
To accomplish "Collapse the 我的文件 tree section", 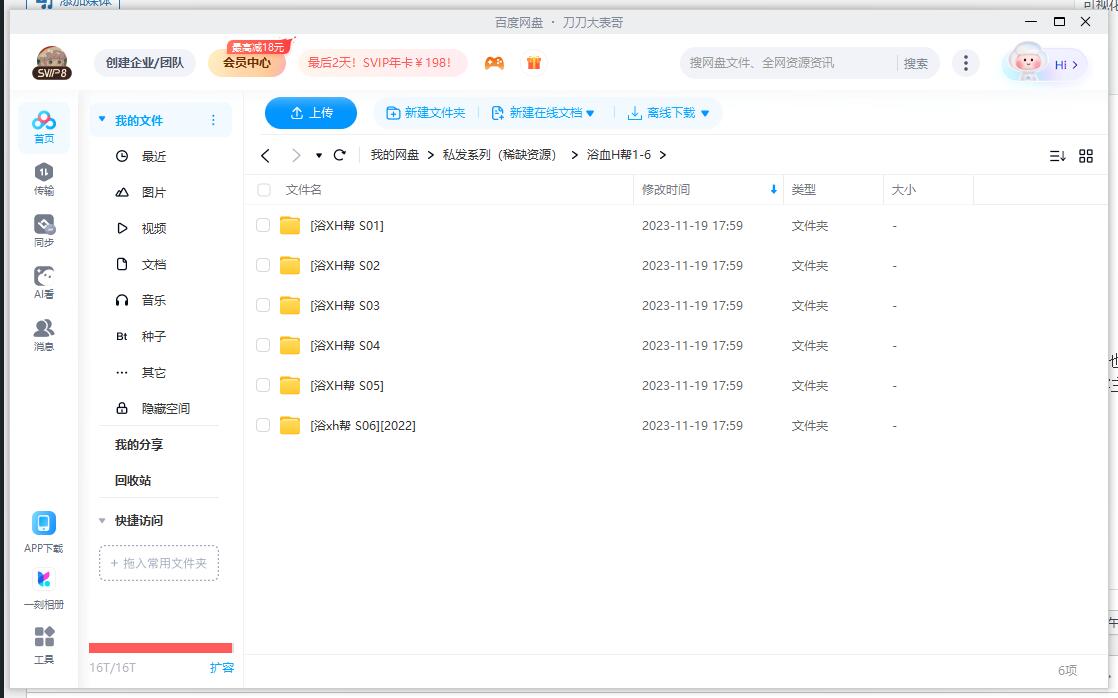I will click(102, 120).
